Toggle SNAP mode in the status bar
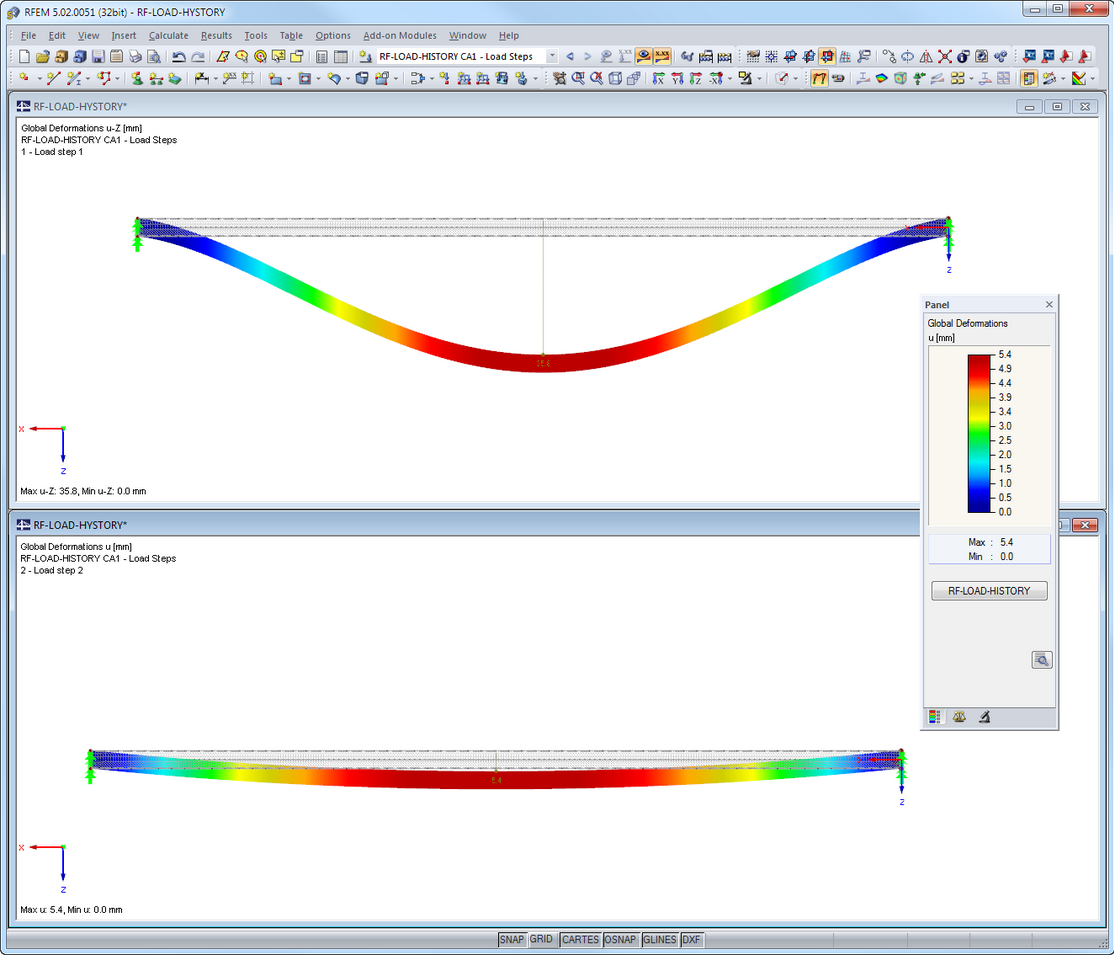The image size is (1114, 955). (x=512, y=939)
